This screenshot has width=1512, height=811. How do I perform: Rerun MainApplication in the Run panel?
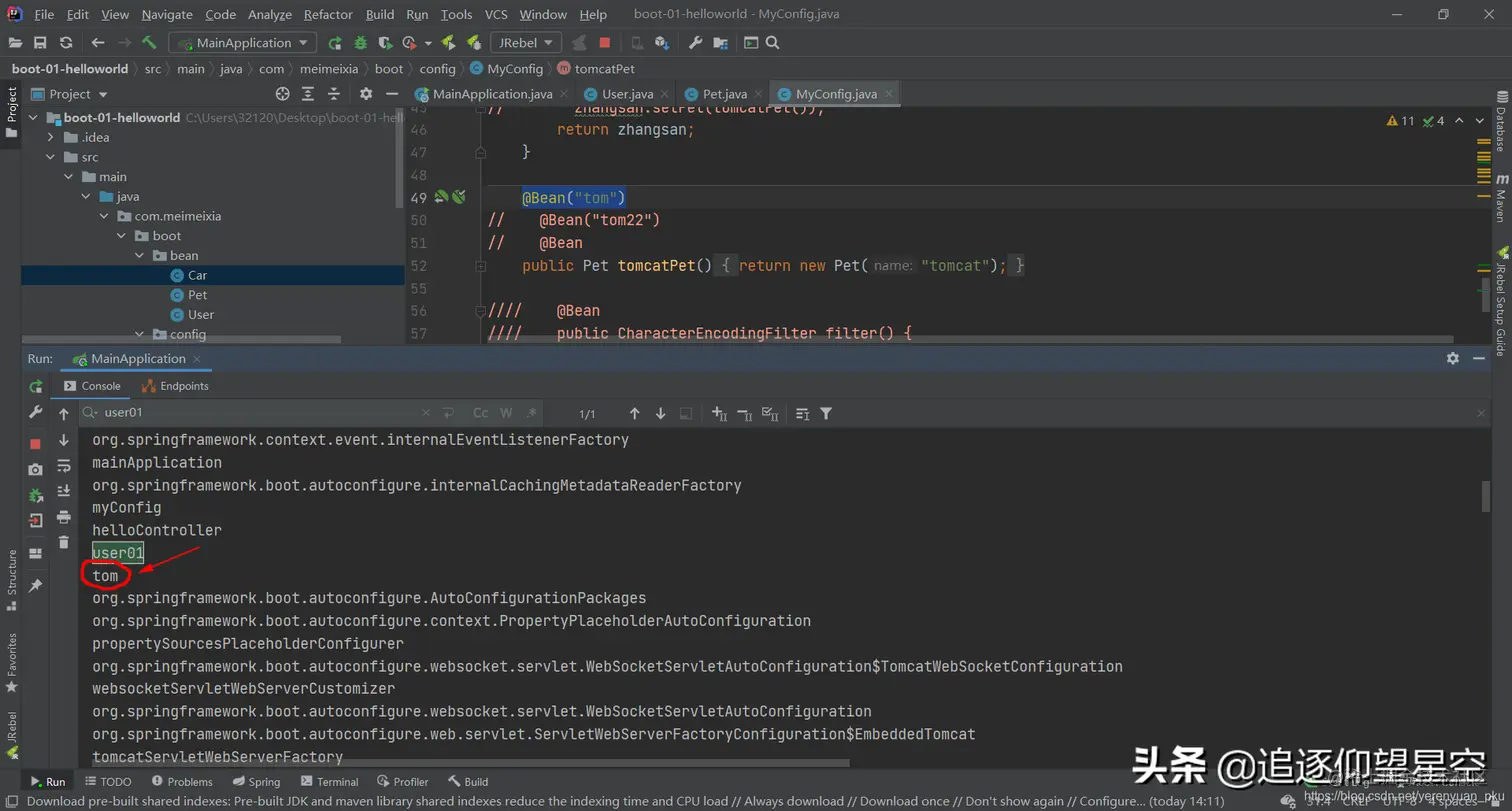point(36,386)
